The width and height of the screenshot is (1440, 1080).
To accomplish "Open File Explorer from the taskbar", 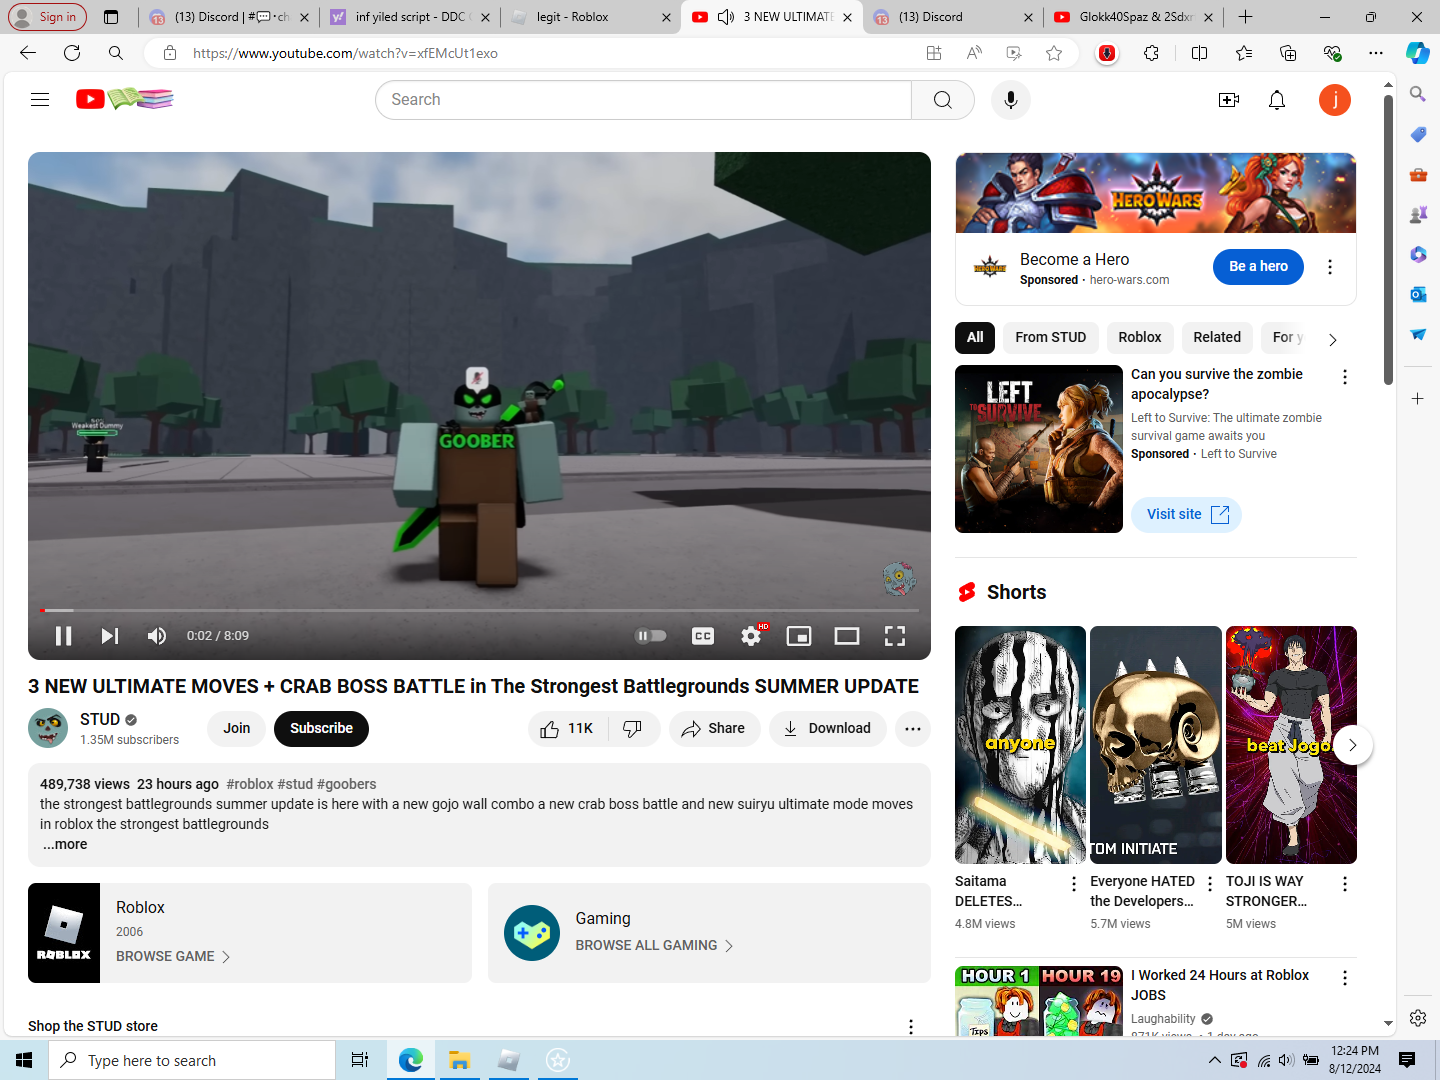I will [x=459, y=1060].
